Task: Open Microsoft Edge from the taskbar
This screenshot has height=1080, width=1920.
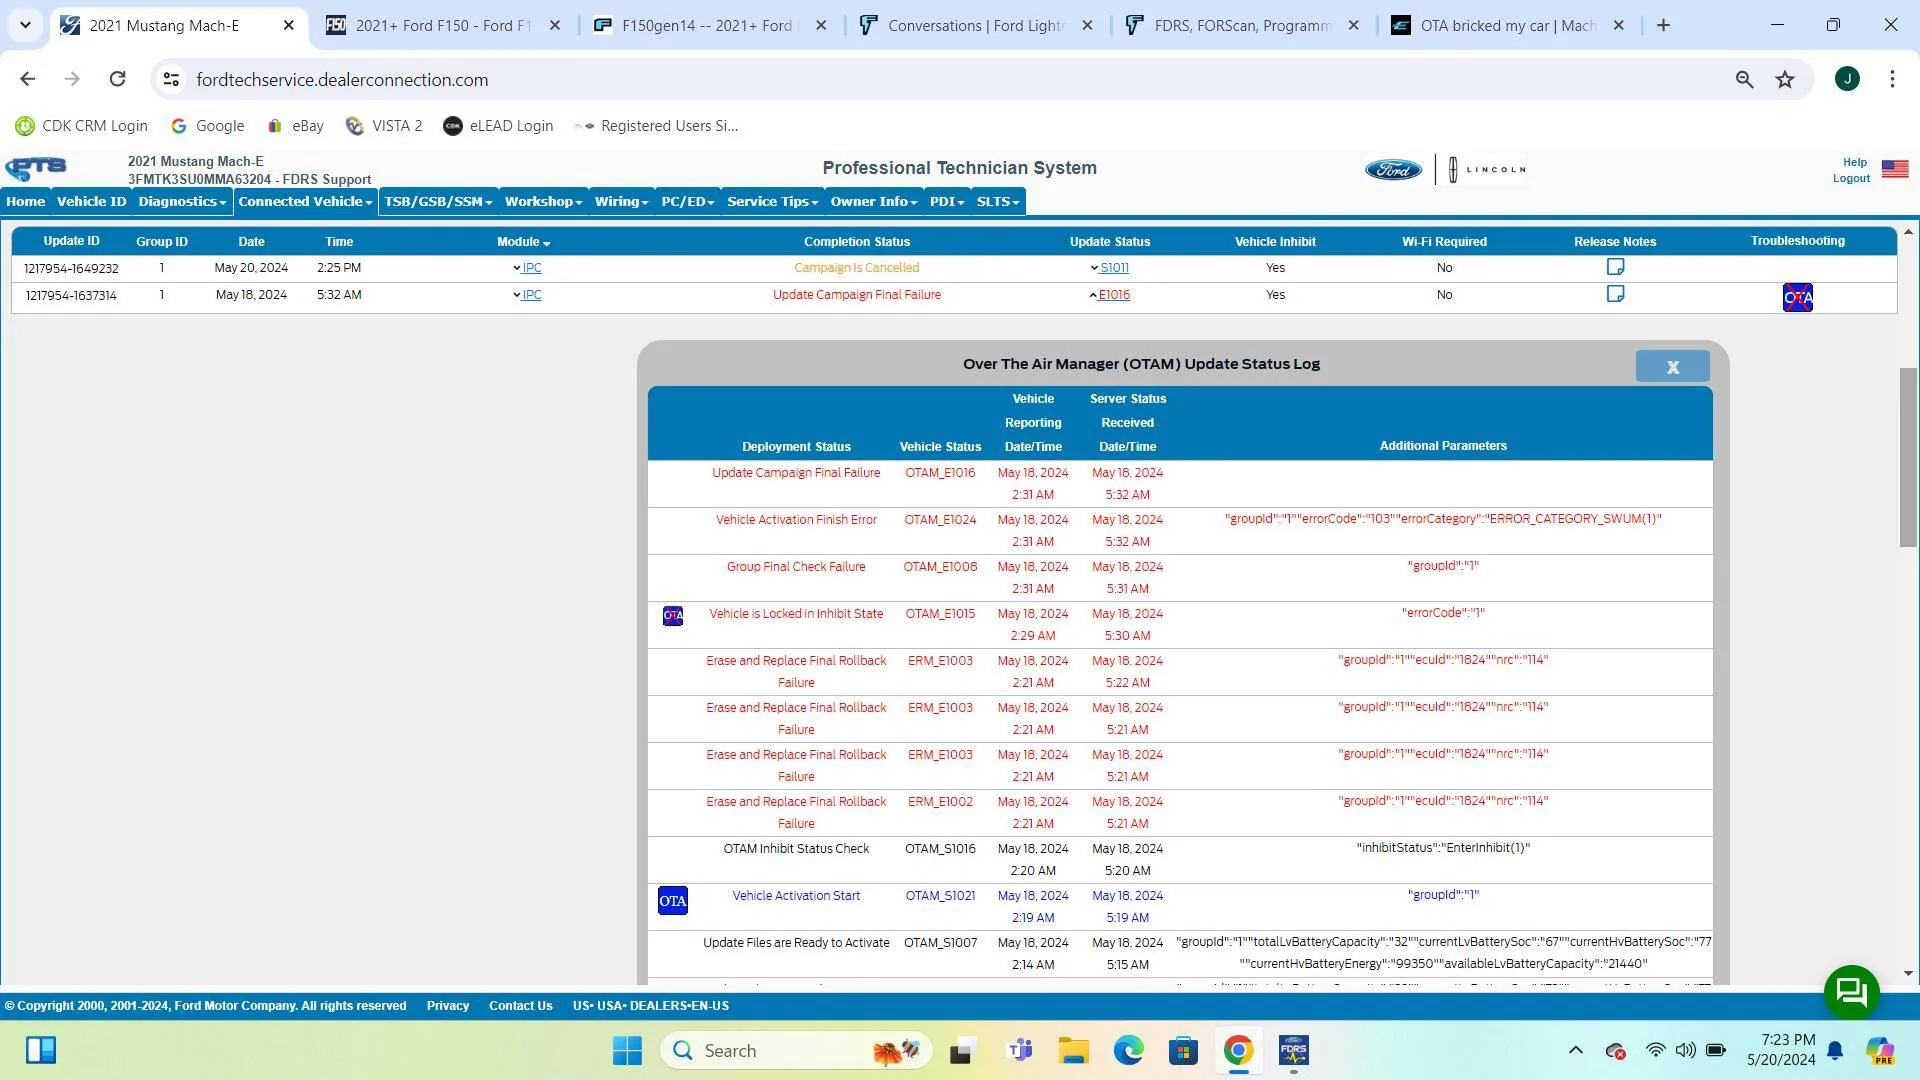Action: 1129,1051
